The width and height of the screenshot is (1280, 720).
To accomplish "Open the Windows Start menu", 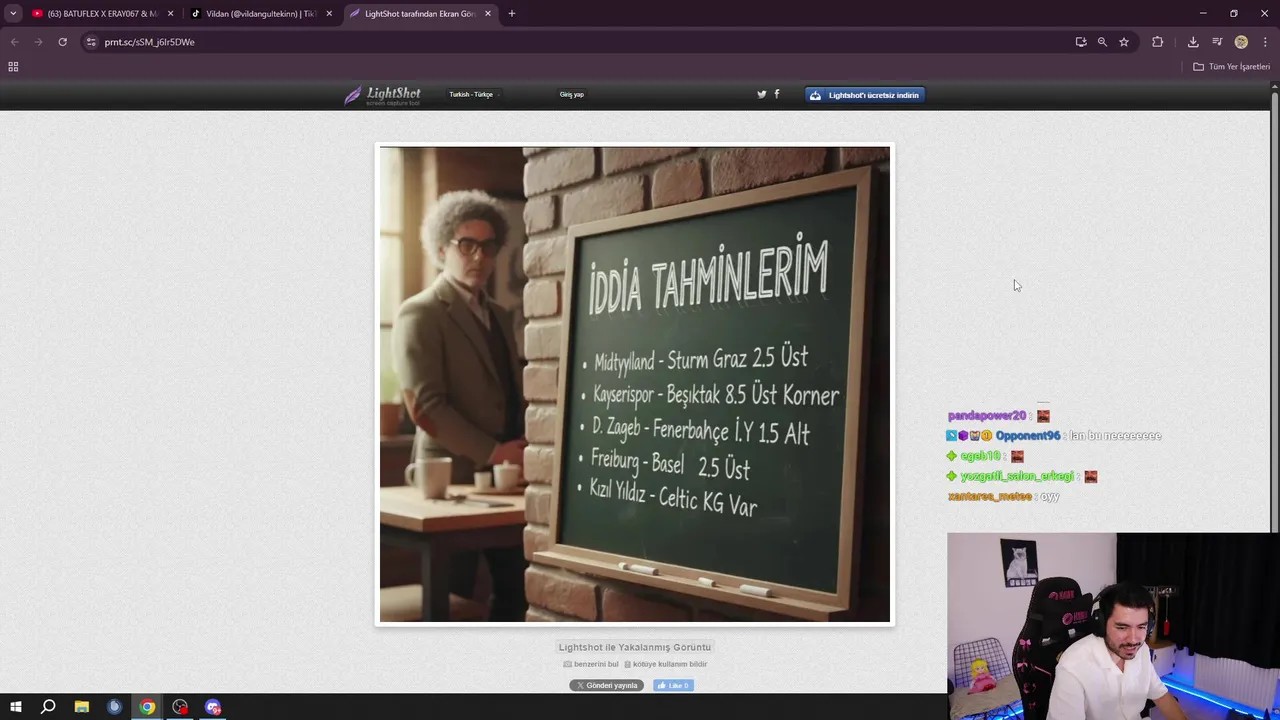I will pyautogui.click(x=15, y=707).
